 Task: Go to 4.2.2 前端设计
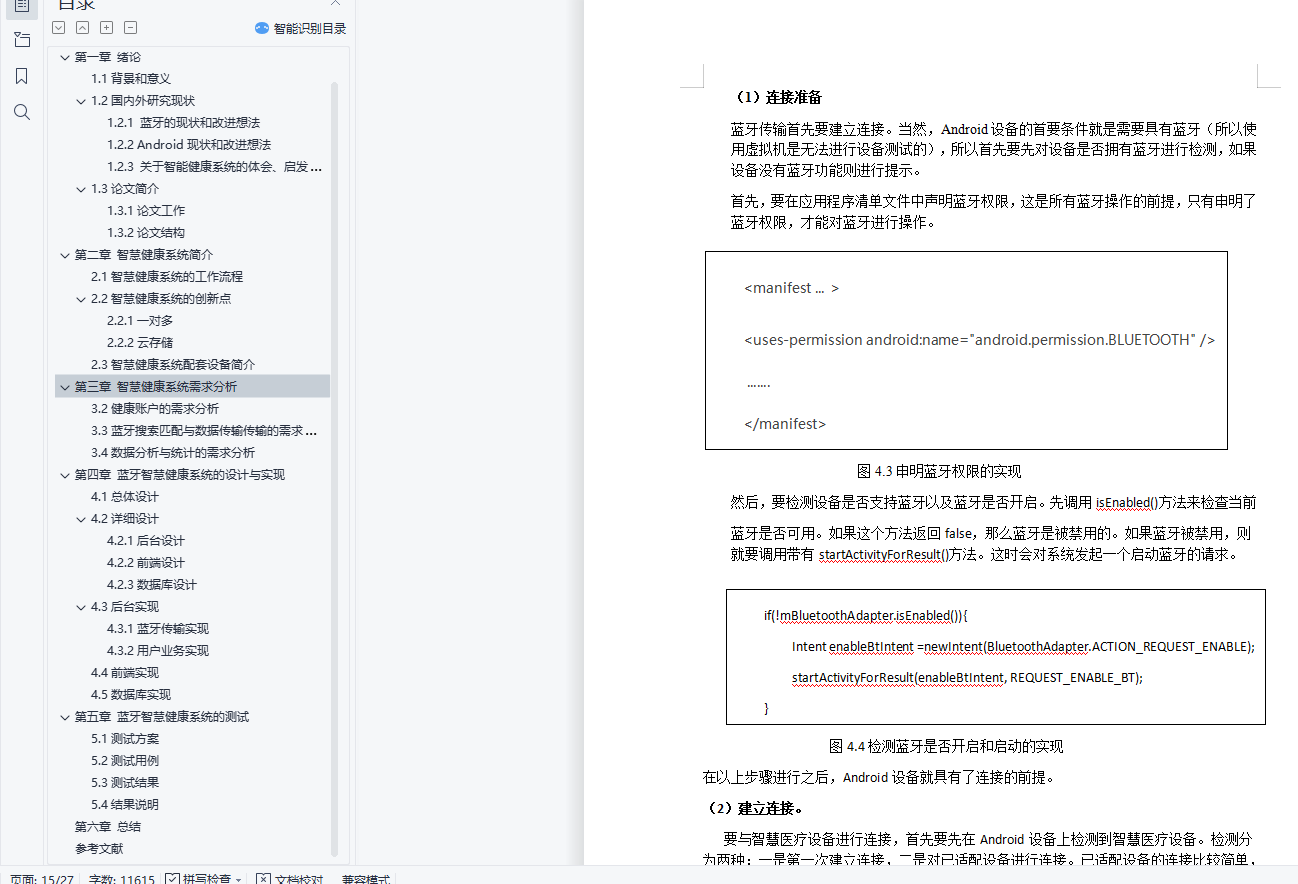pos(146,563)
